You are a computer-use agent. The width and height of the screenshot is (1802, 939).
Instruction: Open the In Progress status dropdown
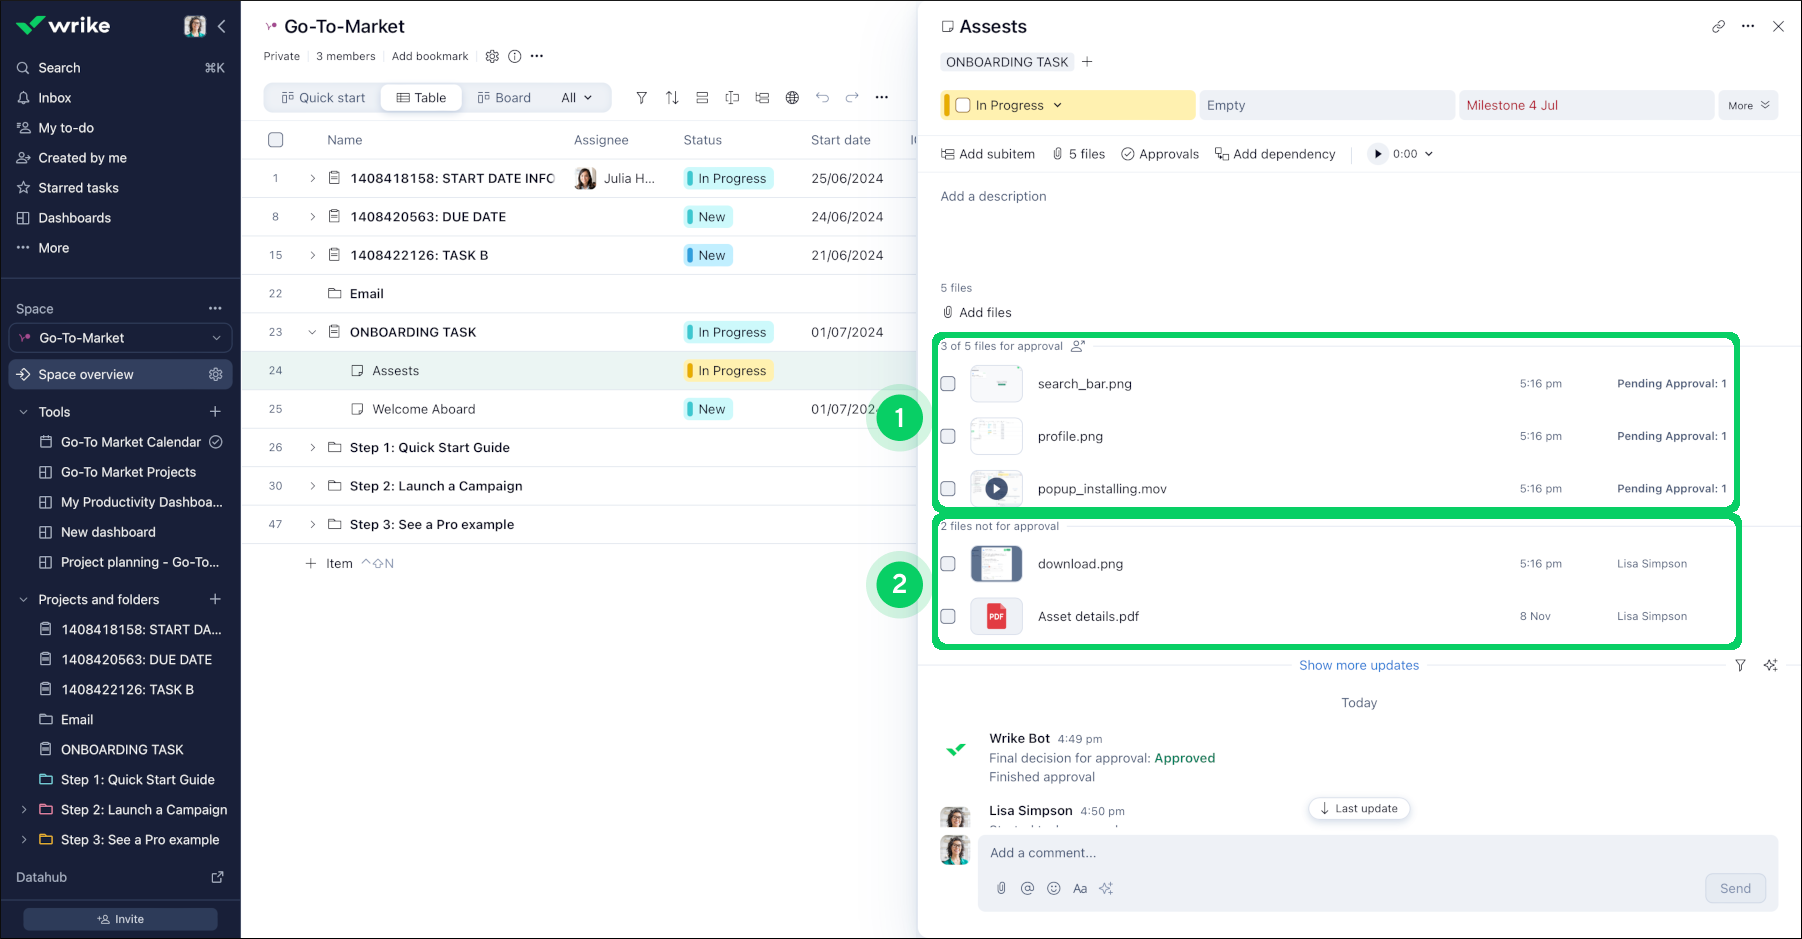click(x=1057, y=106)
